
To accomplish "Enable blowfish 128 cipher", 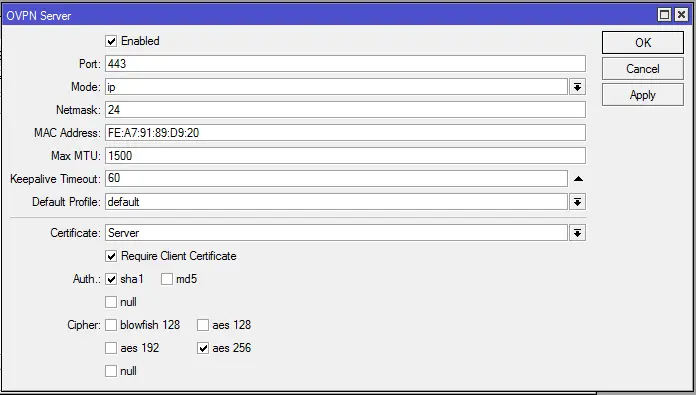I will (111, 325).
